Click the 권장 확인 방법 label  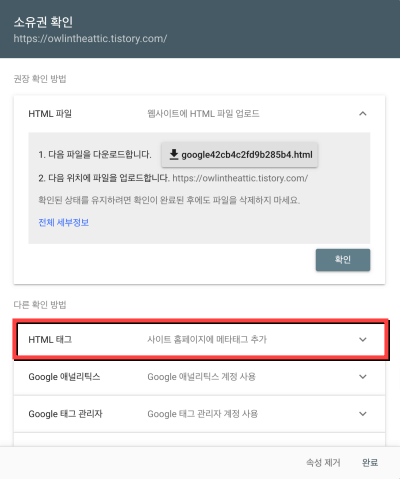coord(40,79)
